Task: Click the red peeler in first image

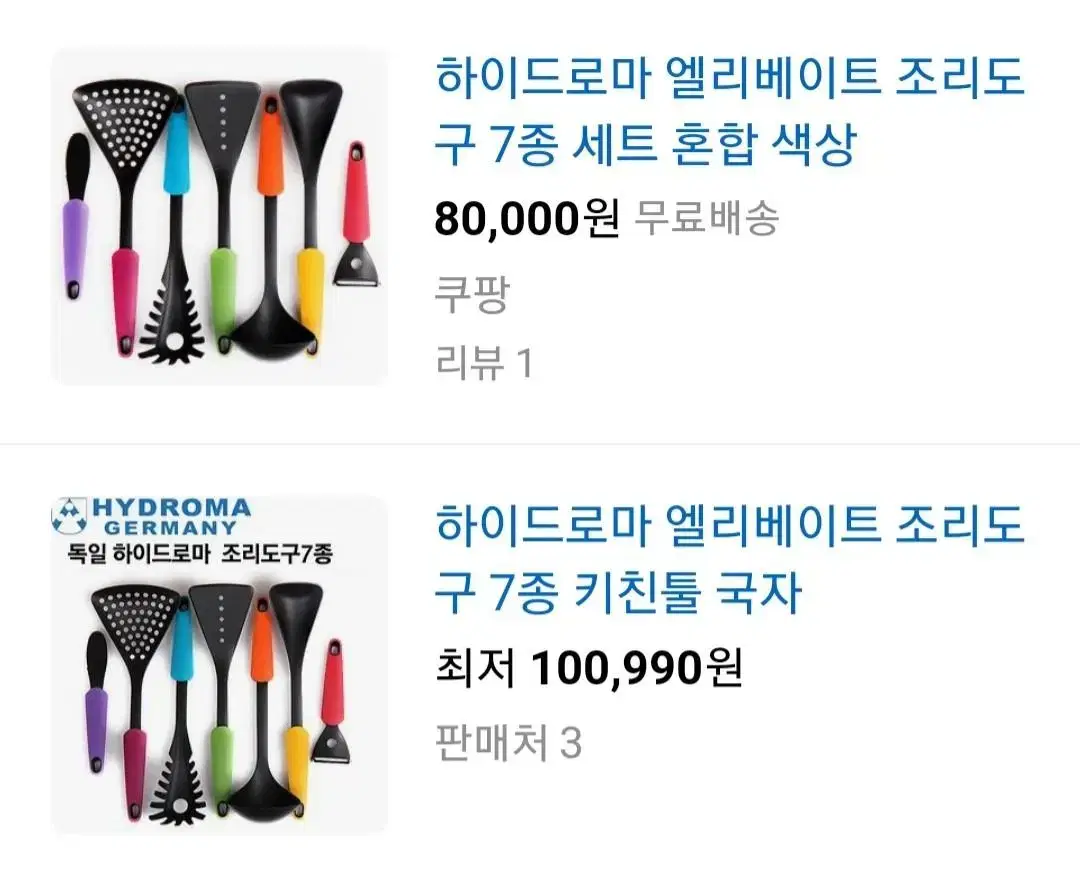Action: [x=356, y=214]
